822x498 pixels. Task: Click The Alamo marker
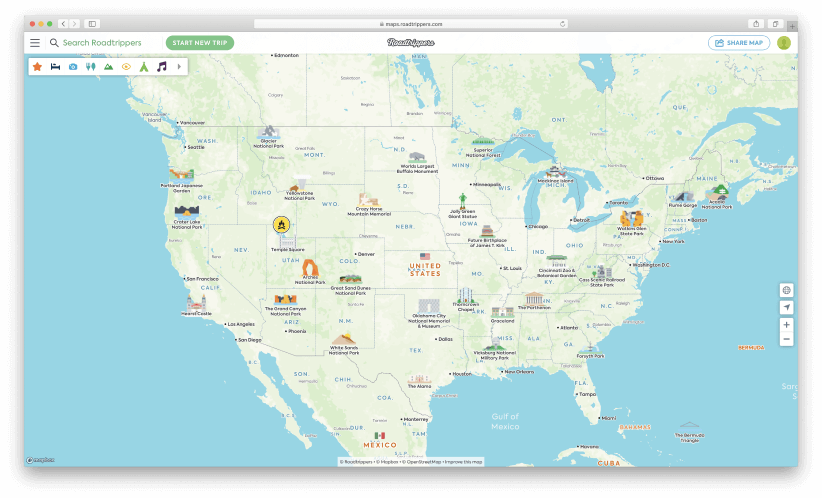tap(419, 379)
